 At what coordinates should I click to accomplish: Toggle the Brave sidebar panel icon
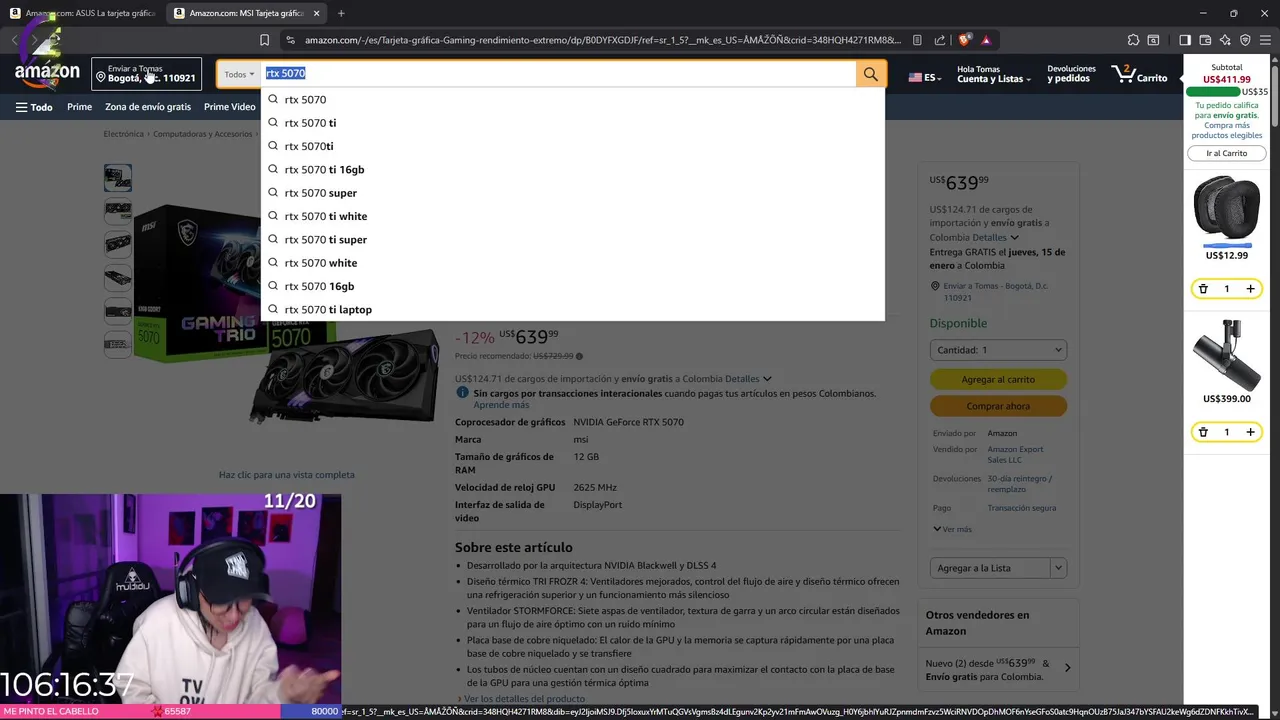(1185, 40)
